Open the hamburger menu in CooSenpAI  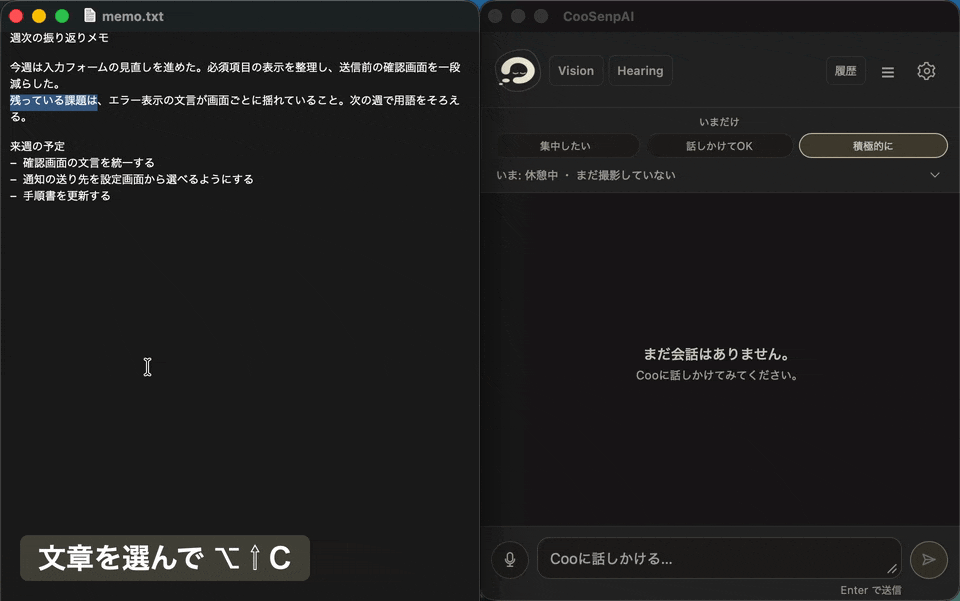click(888, 72)
